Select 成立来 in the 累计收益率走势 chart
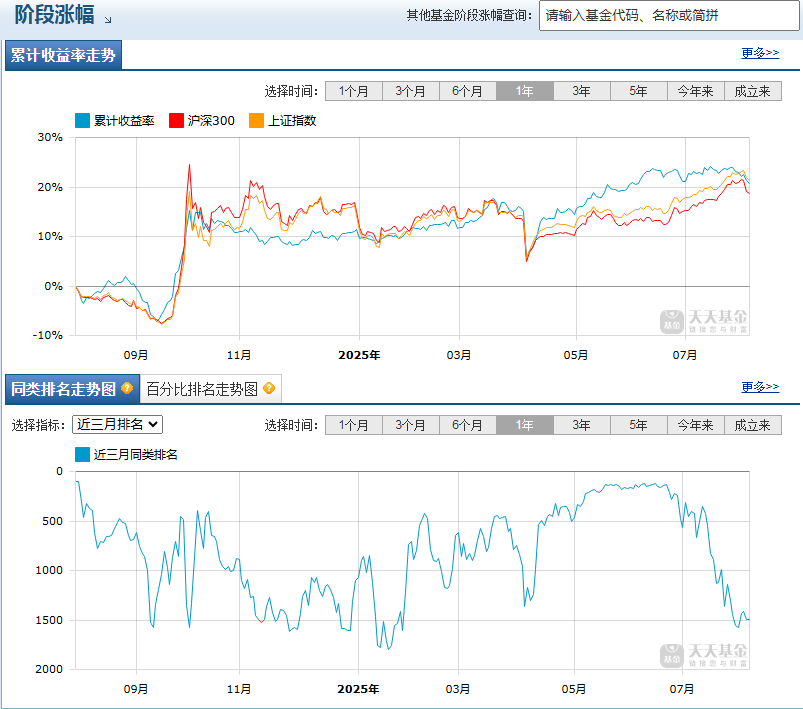The image size is (803, 709). click(753, 91)
